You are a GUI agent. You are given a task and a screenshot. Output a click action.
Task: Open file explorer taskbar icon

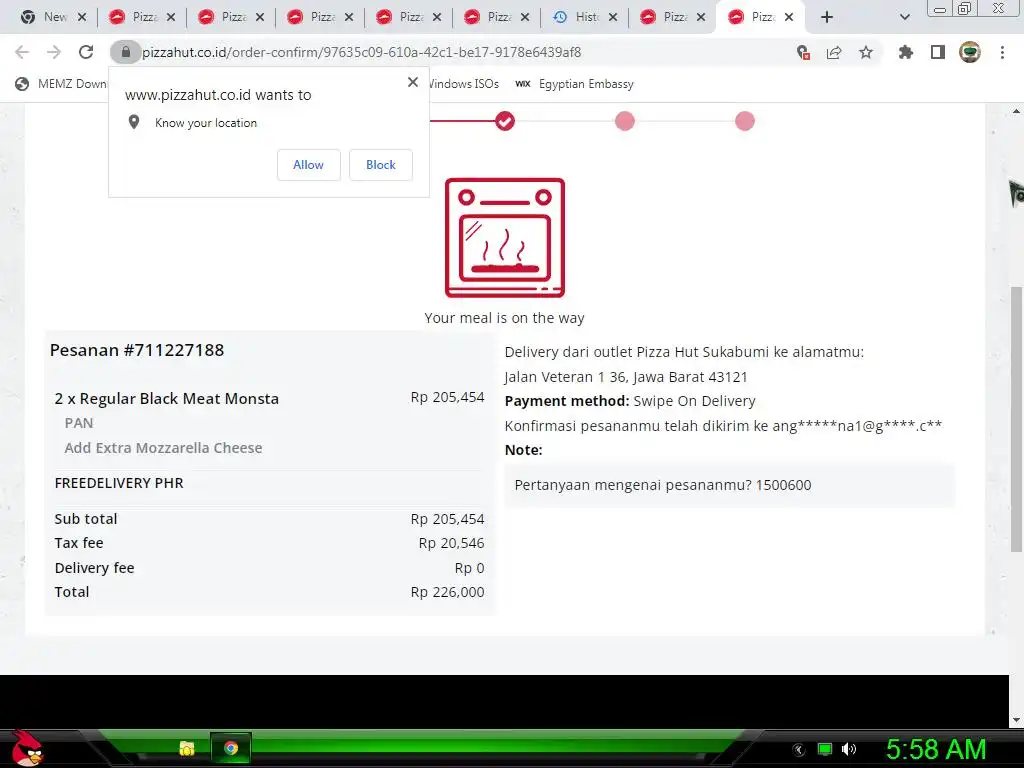coord(187,748)
